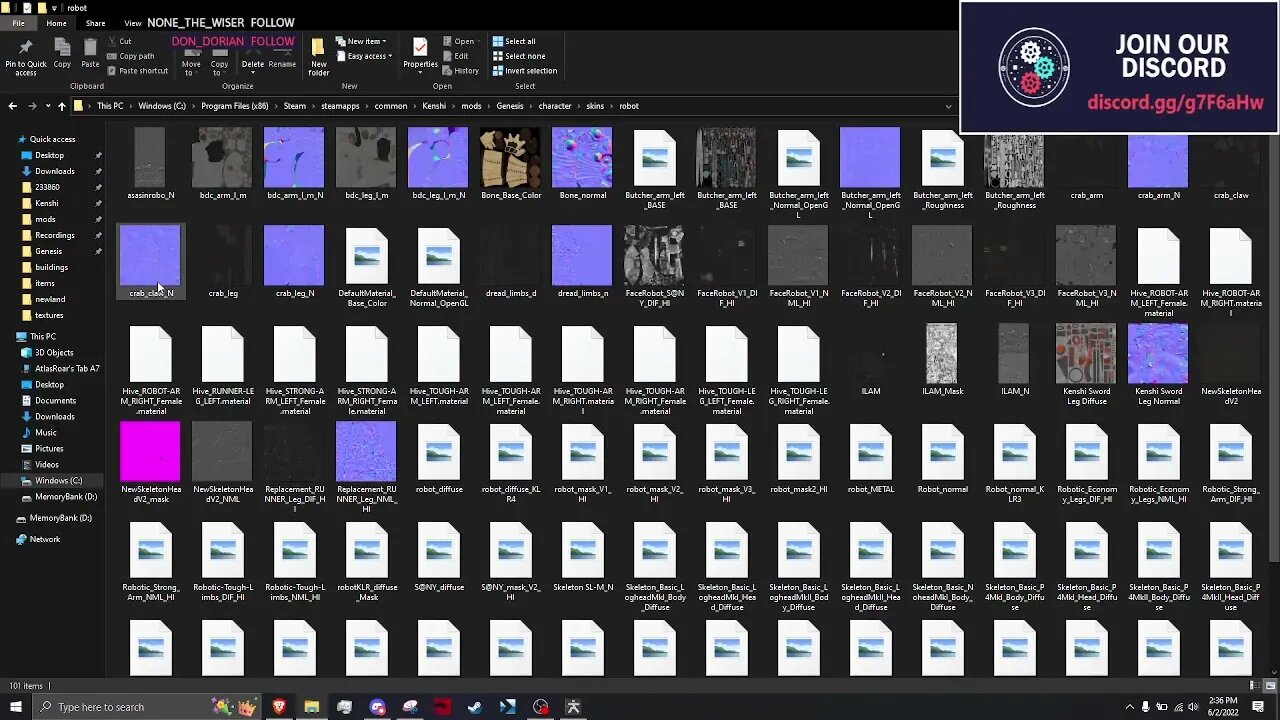Choose Copy path in the ribbon
The width and height of the screenshot is (1280, 720).
[x=131, y=56]
